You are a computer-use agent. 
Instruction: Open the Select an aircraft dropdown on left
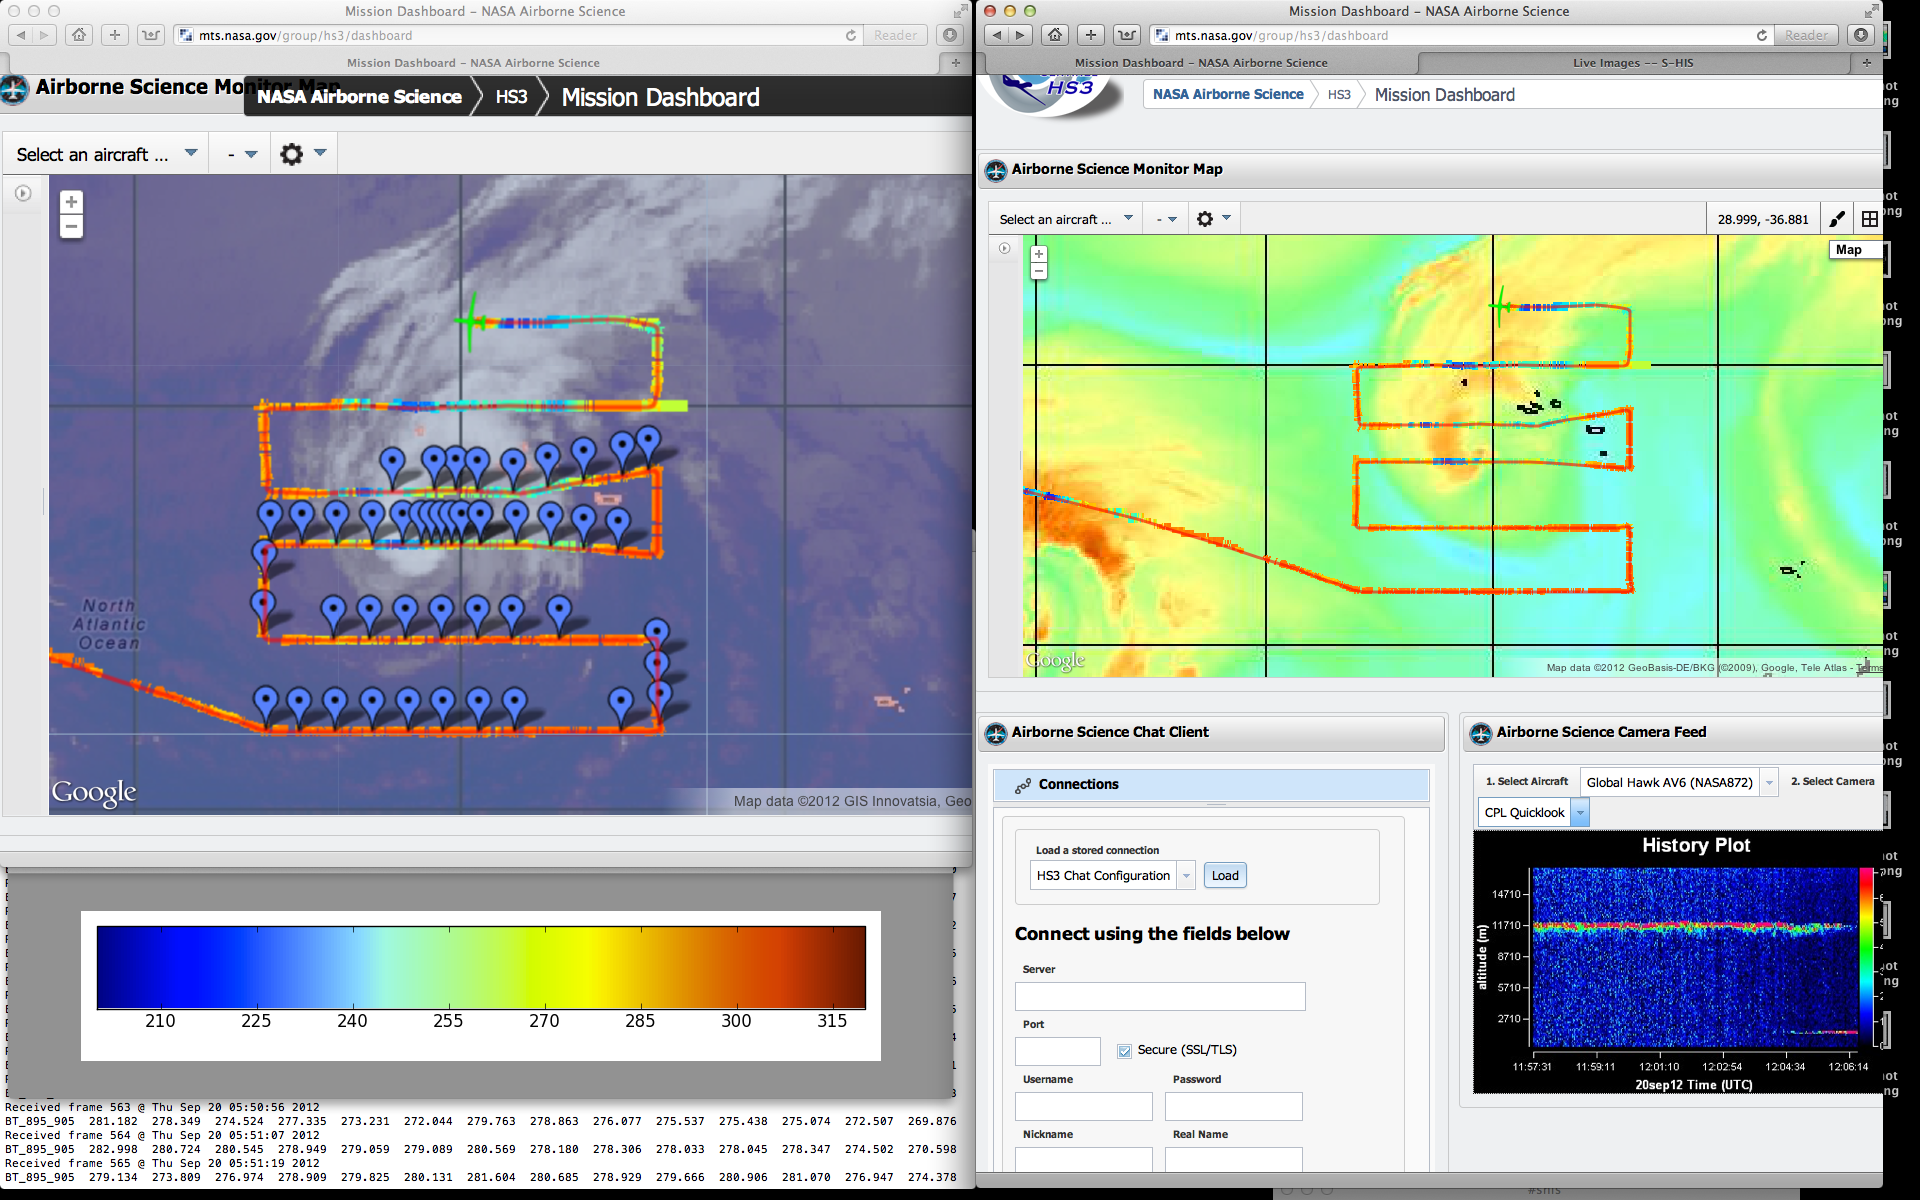tap(106, 154)
